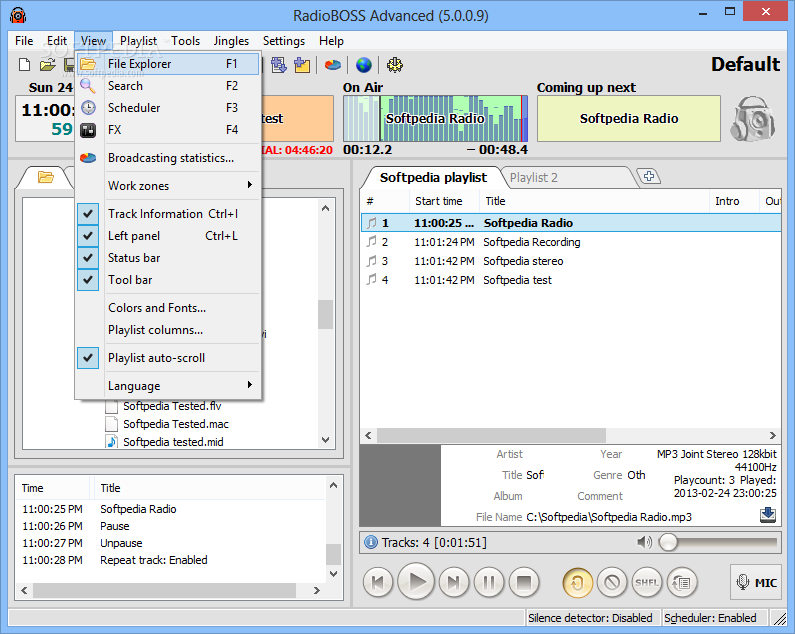Click the large Play button
This screenshot has width=795, height=634.
[x=416, y=581]
